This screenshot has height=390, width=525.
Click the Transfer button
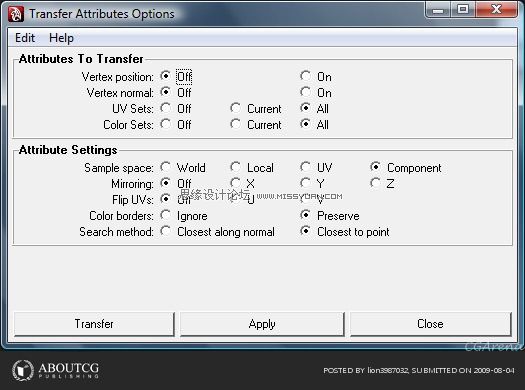94,324
